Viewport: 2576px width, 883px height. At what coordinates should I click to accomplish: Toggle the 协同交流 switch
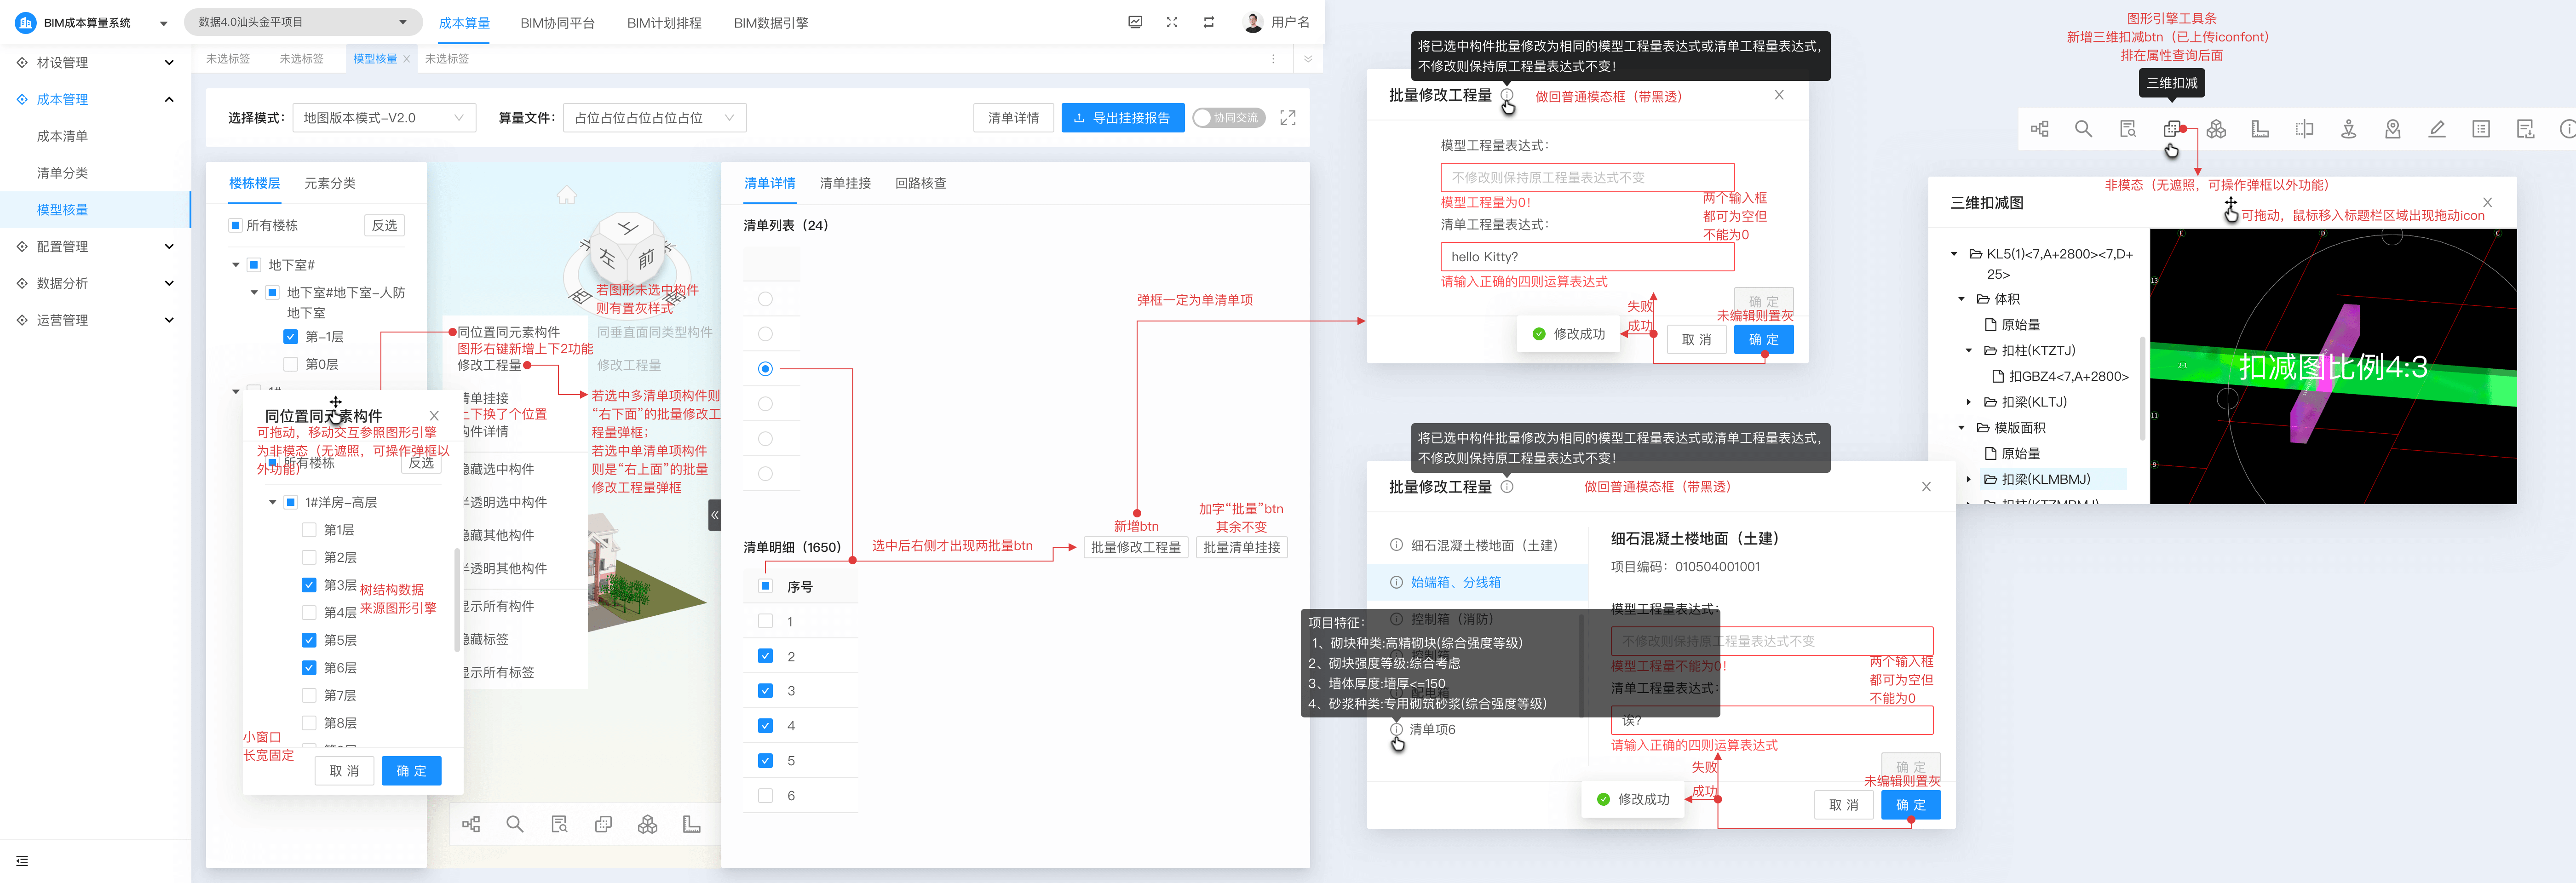tap(1228, 118)
